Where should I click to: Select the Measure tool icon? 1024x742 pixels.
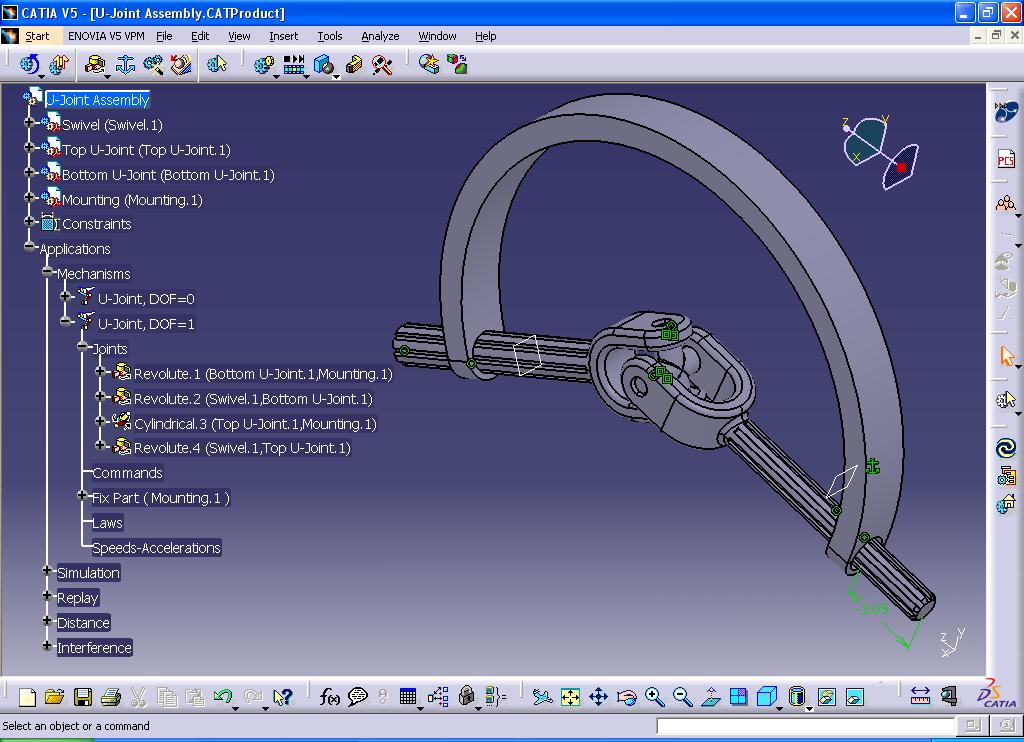pos(921,695)
